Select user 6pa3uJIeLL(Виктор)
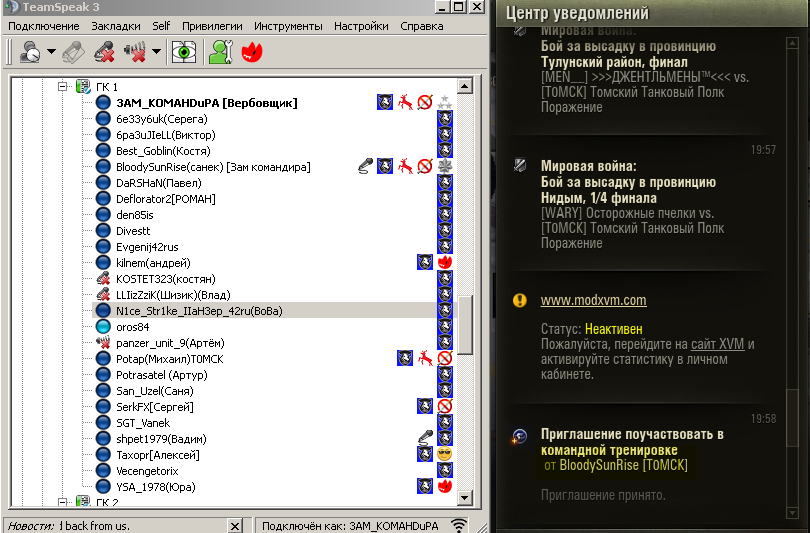Screen dimensions: 810x533 (166, 135)
